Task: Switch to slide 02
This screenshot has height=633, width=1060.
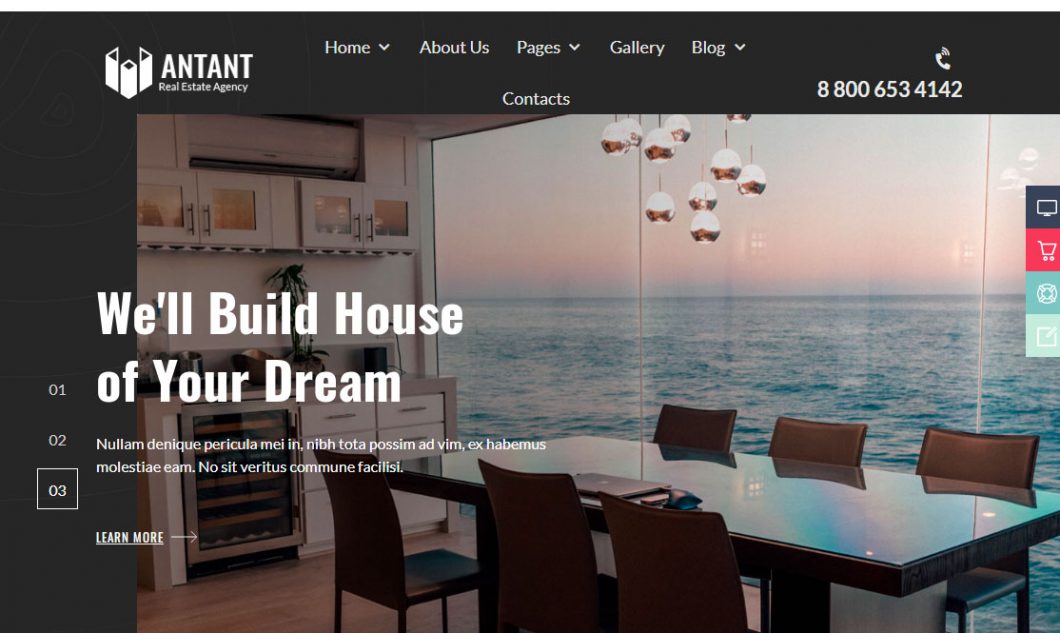Action: click(57, 440)
